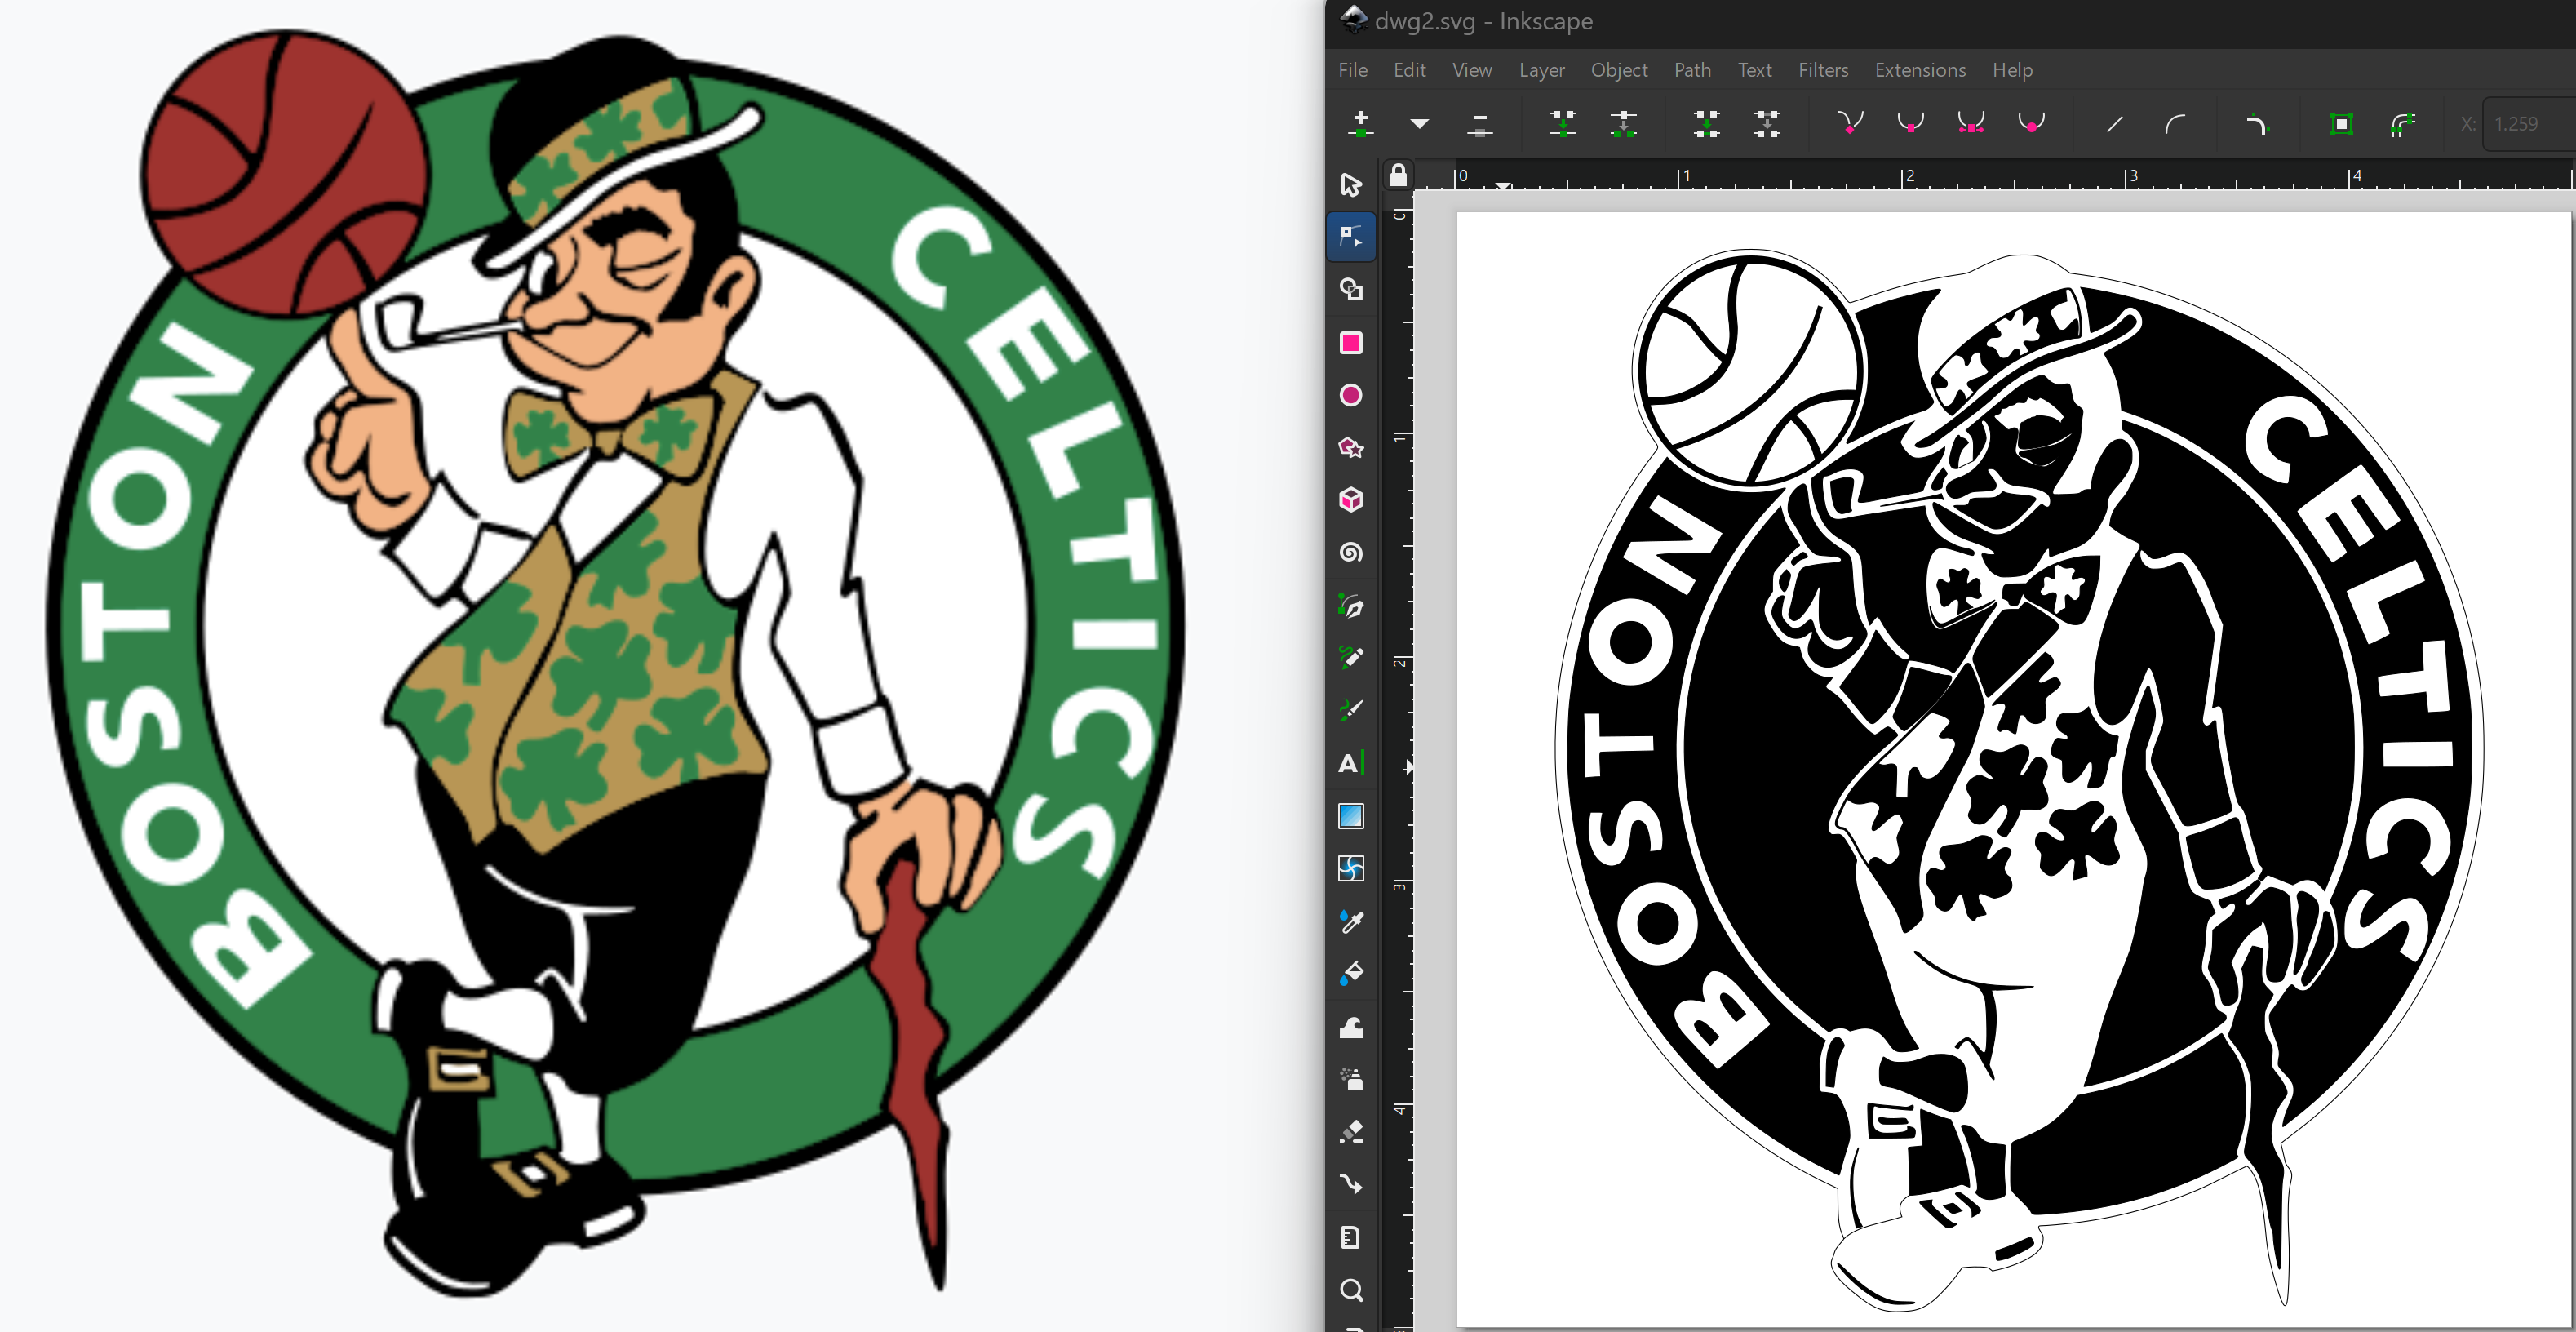Viewport: 2576px width, 1332px height.
Task: Choose the Eraser tool
Action: click(x=1351, y=1132)
